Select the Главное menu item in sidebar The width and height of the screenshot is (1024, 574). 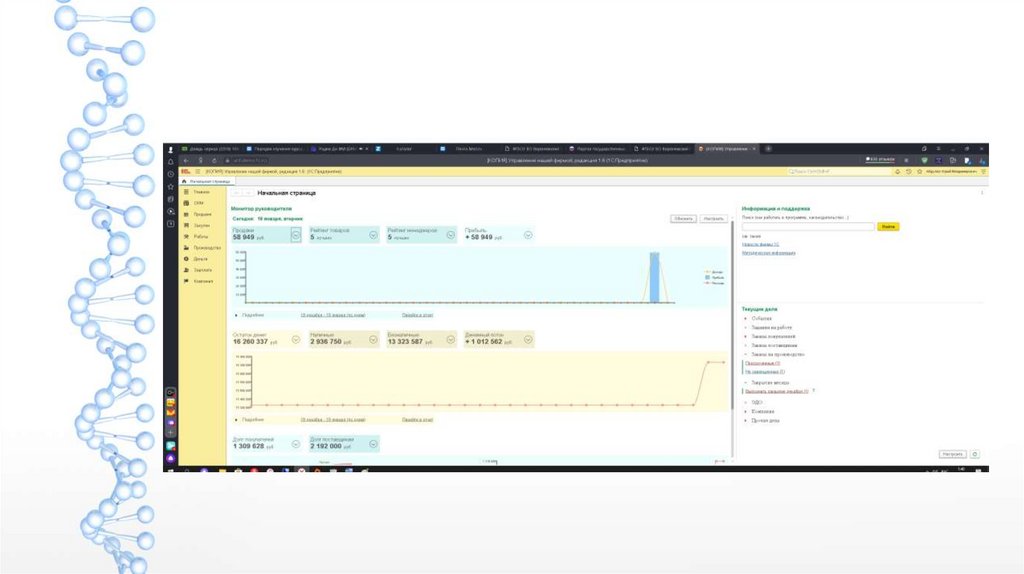point(201,191)
